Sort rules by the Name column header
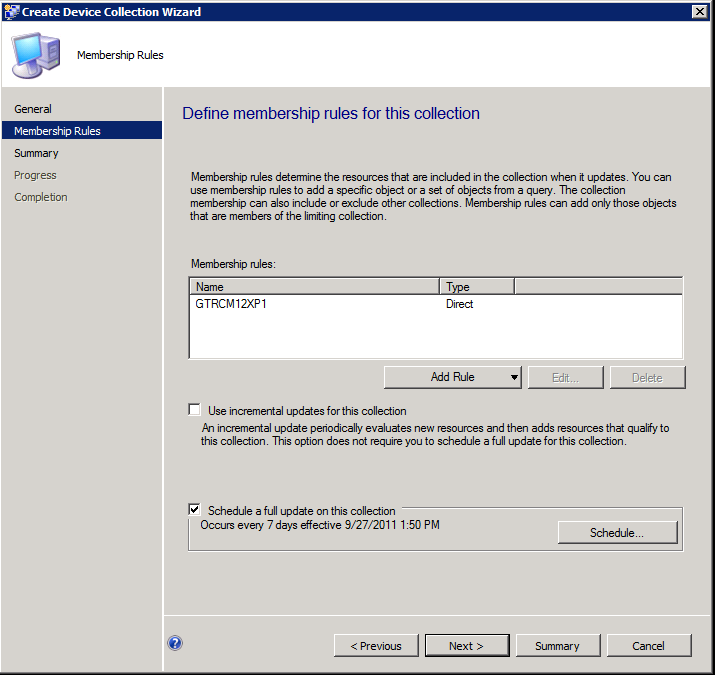The width and height of the screenshot is (715, 675). click(x=315, y=286)
